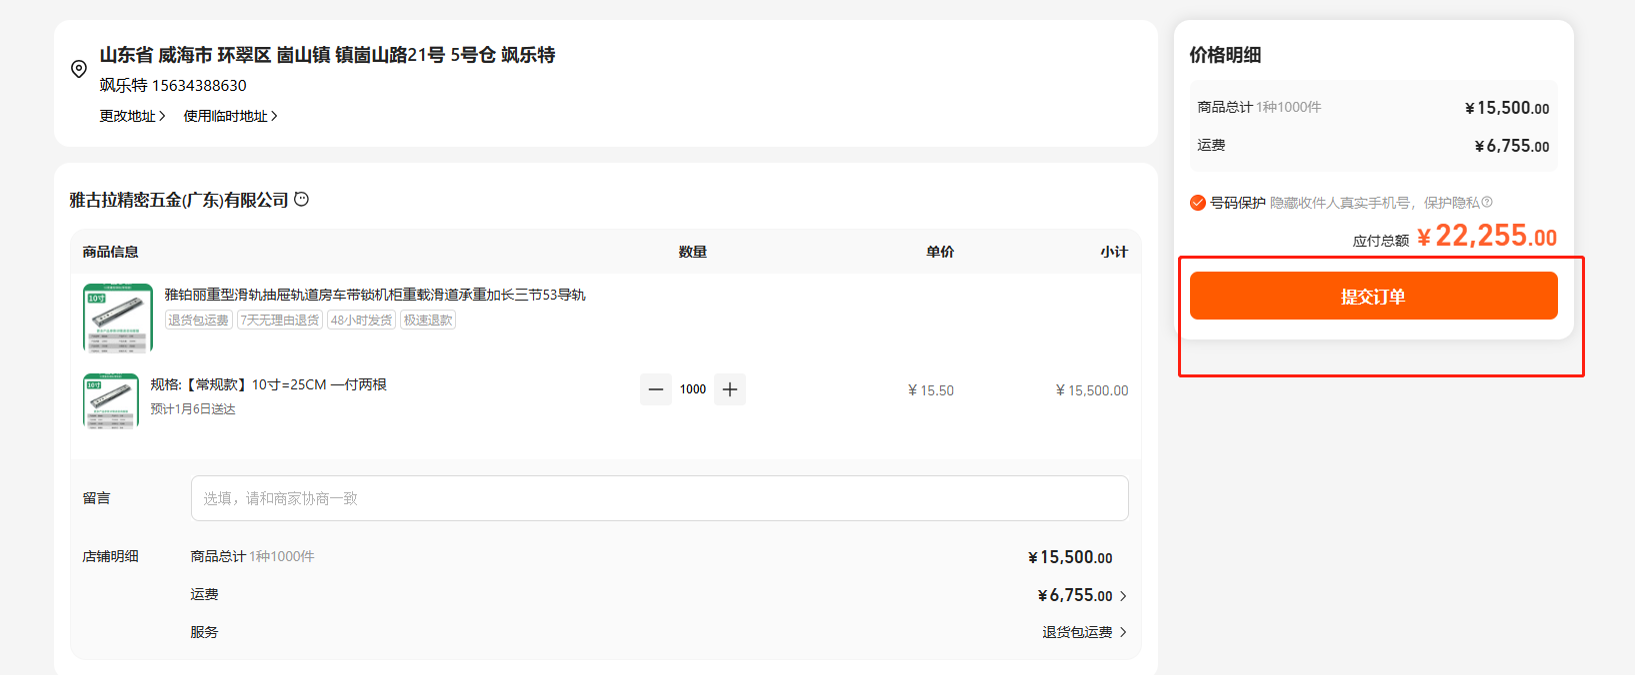Click the plus quantity button
The image size is (1635, 675).
click(730, 389)
